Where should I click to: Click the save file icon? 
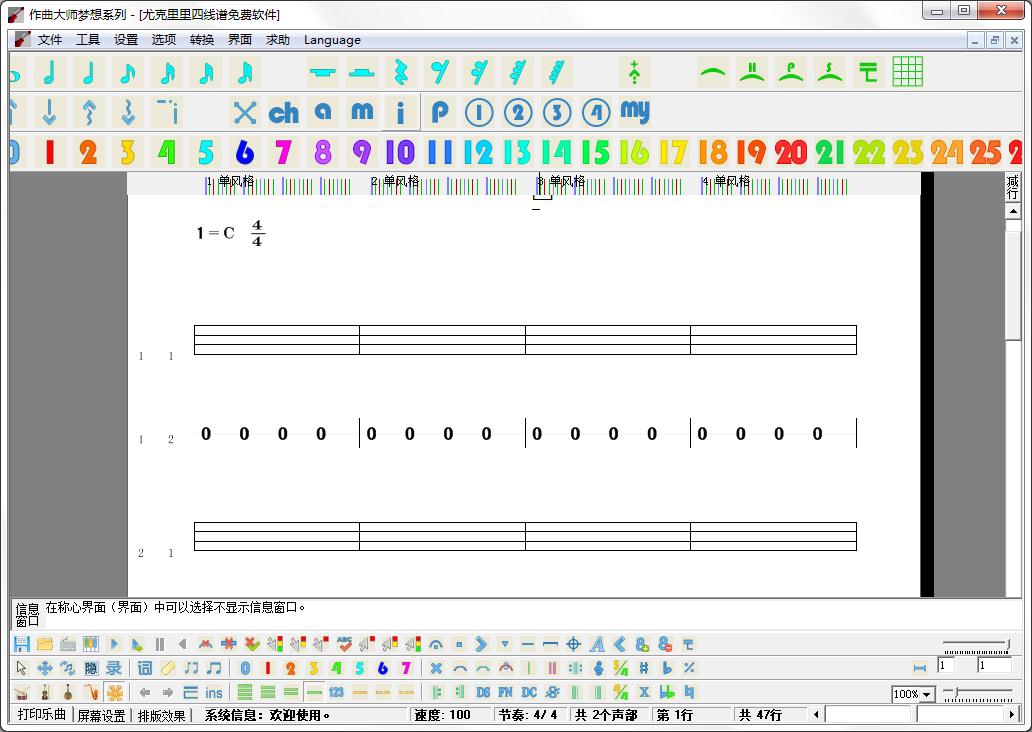pyautogui.click(x=21, y=644)
